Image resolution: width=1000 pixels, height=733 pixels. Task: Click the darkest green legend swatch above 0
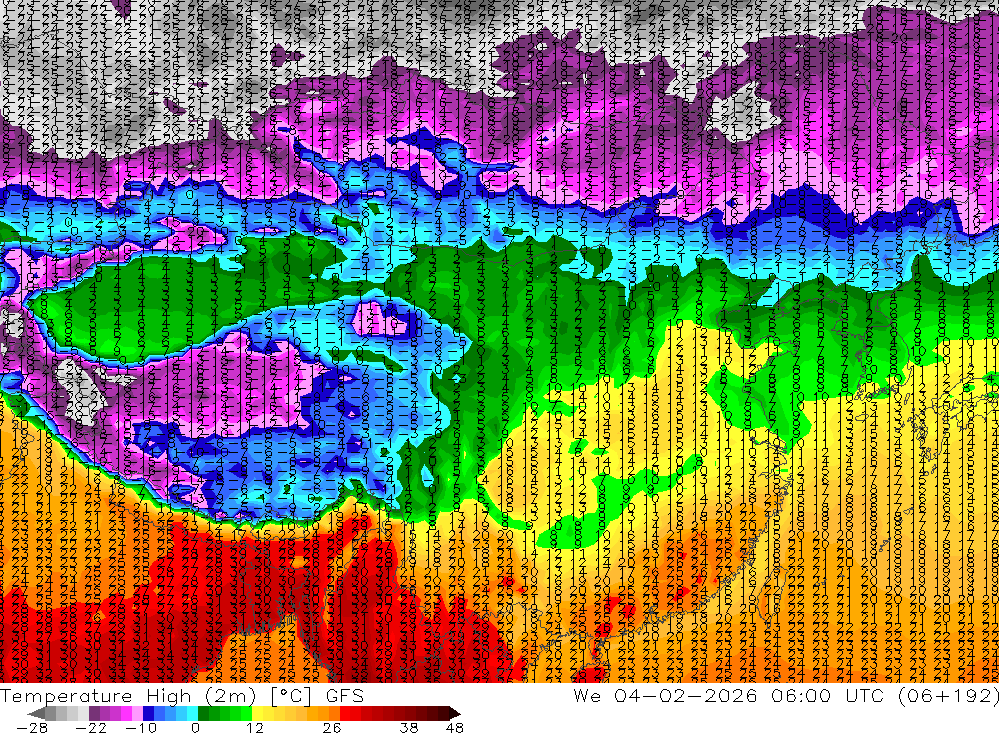[203, 713]
